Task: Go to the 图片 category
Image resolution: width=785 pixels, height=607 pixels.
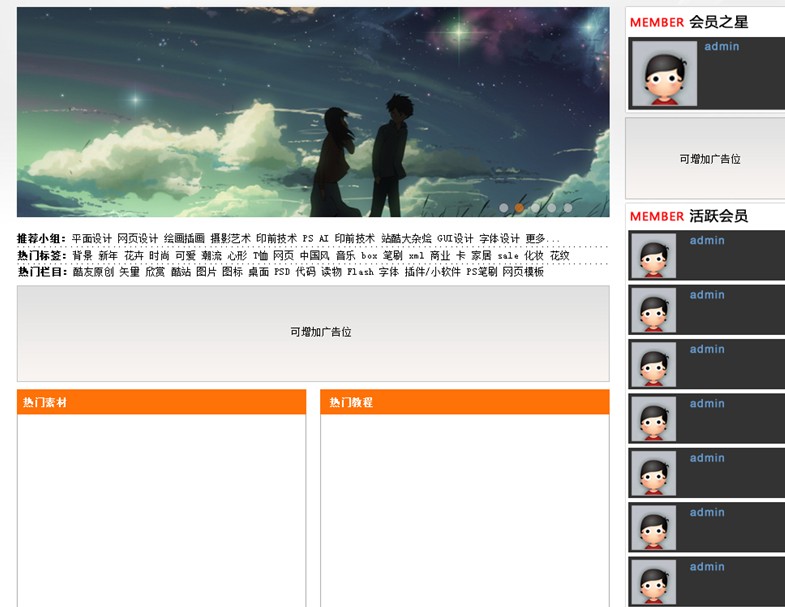Action: (206, 272)
